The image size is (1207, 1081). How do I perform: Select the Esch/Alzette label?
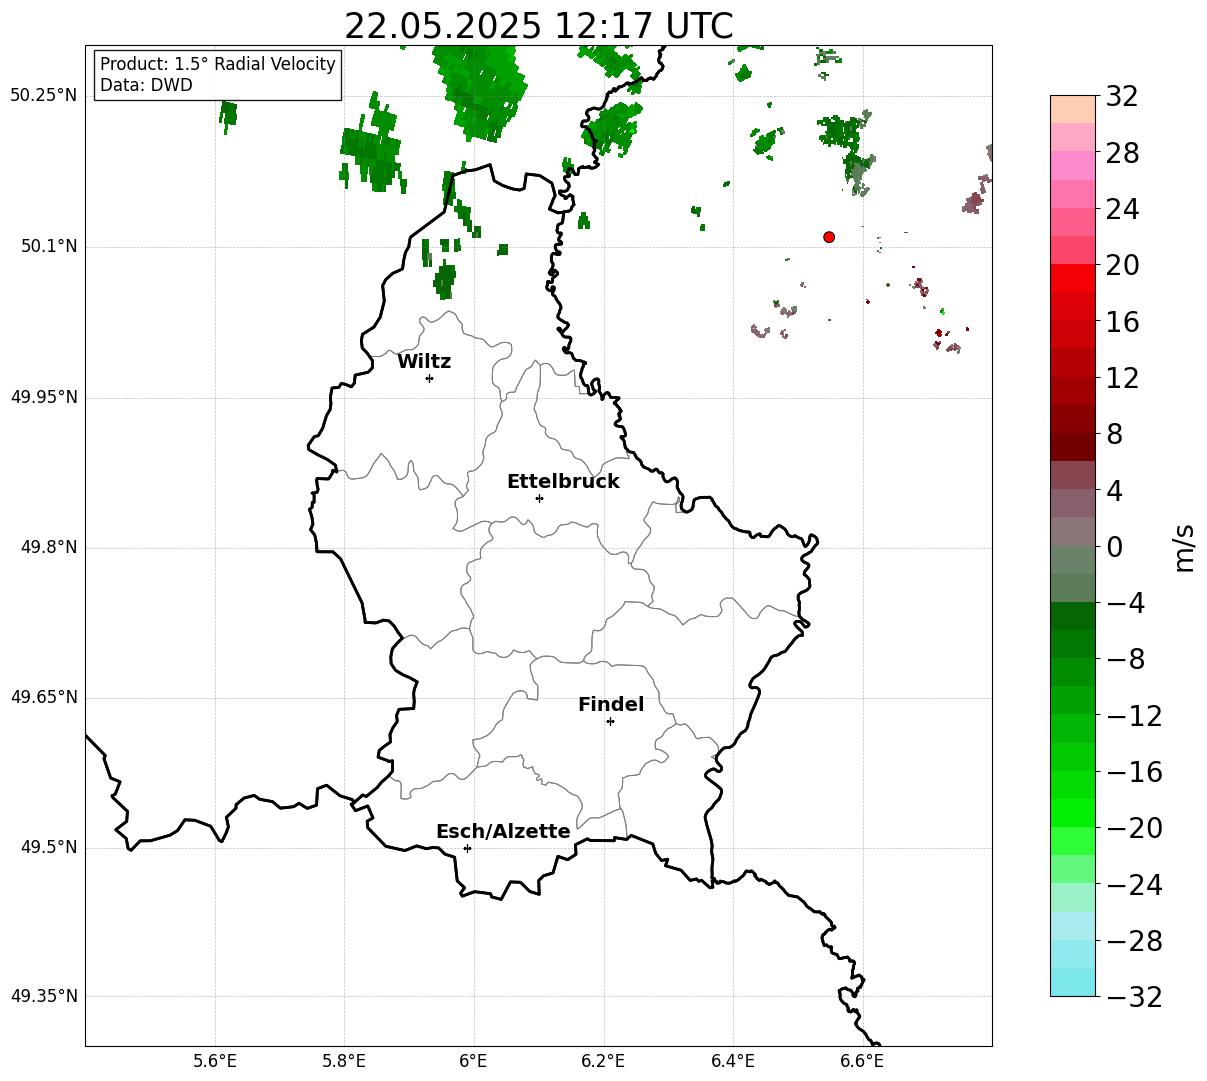503,832
